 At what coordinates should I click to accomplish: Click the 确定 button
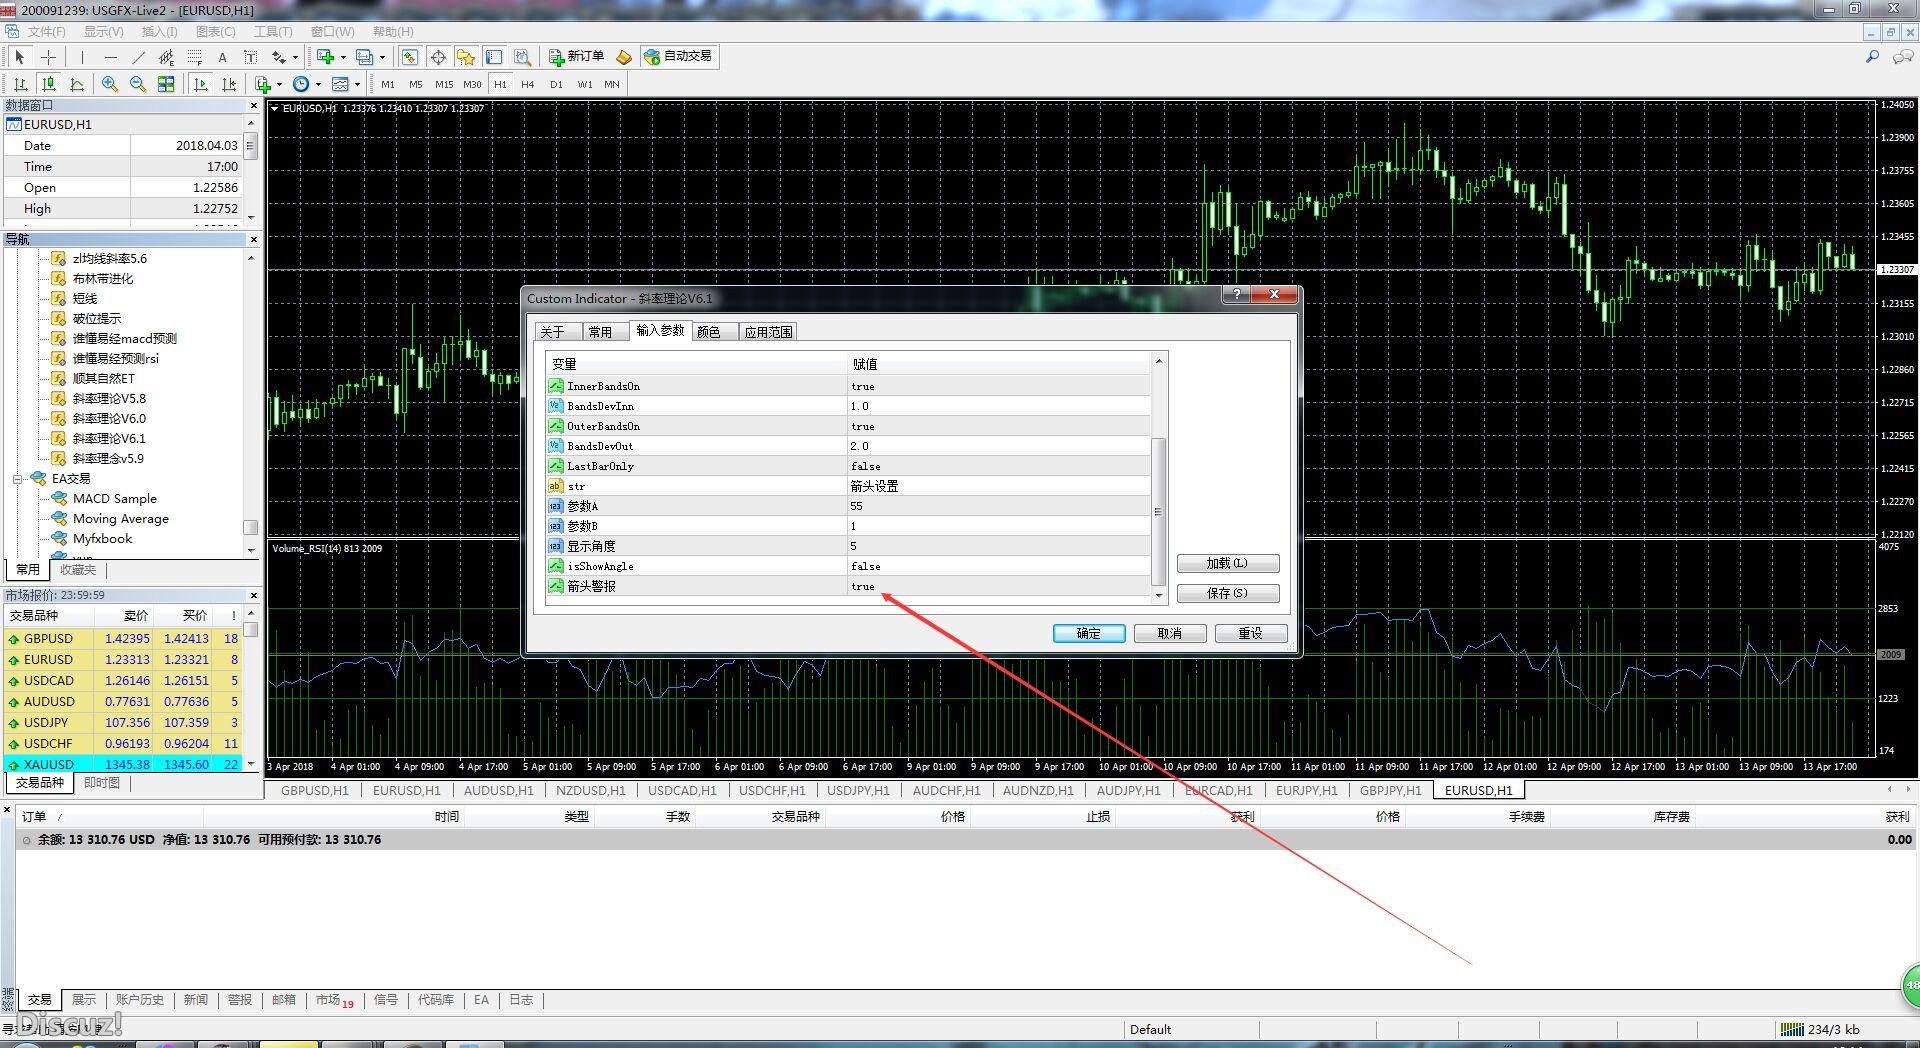pos(1089,633)
